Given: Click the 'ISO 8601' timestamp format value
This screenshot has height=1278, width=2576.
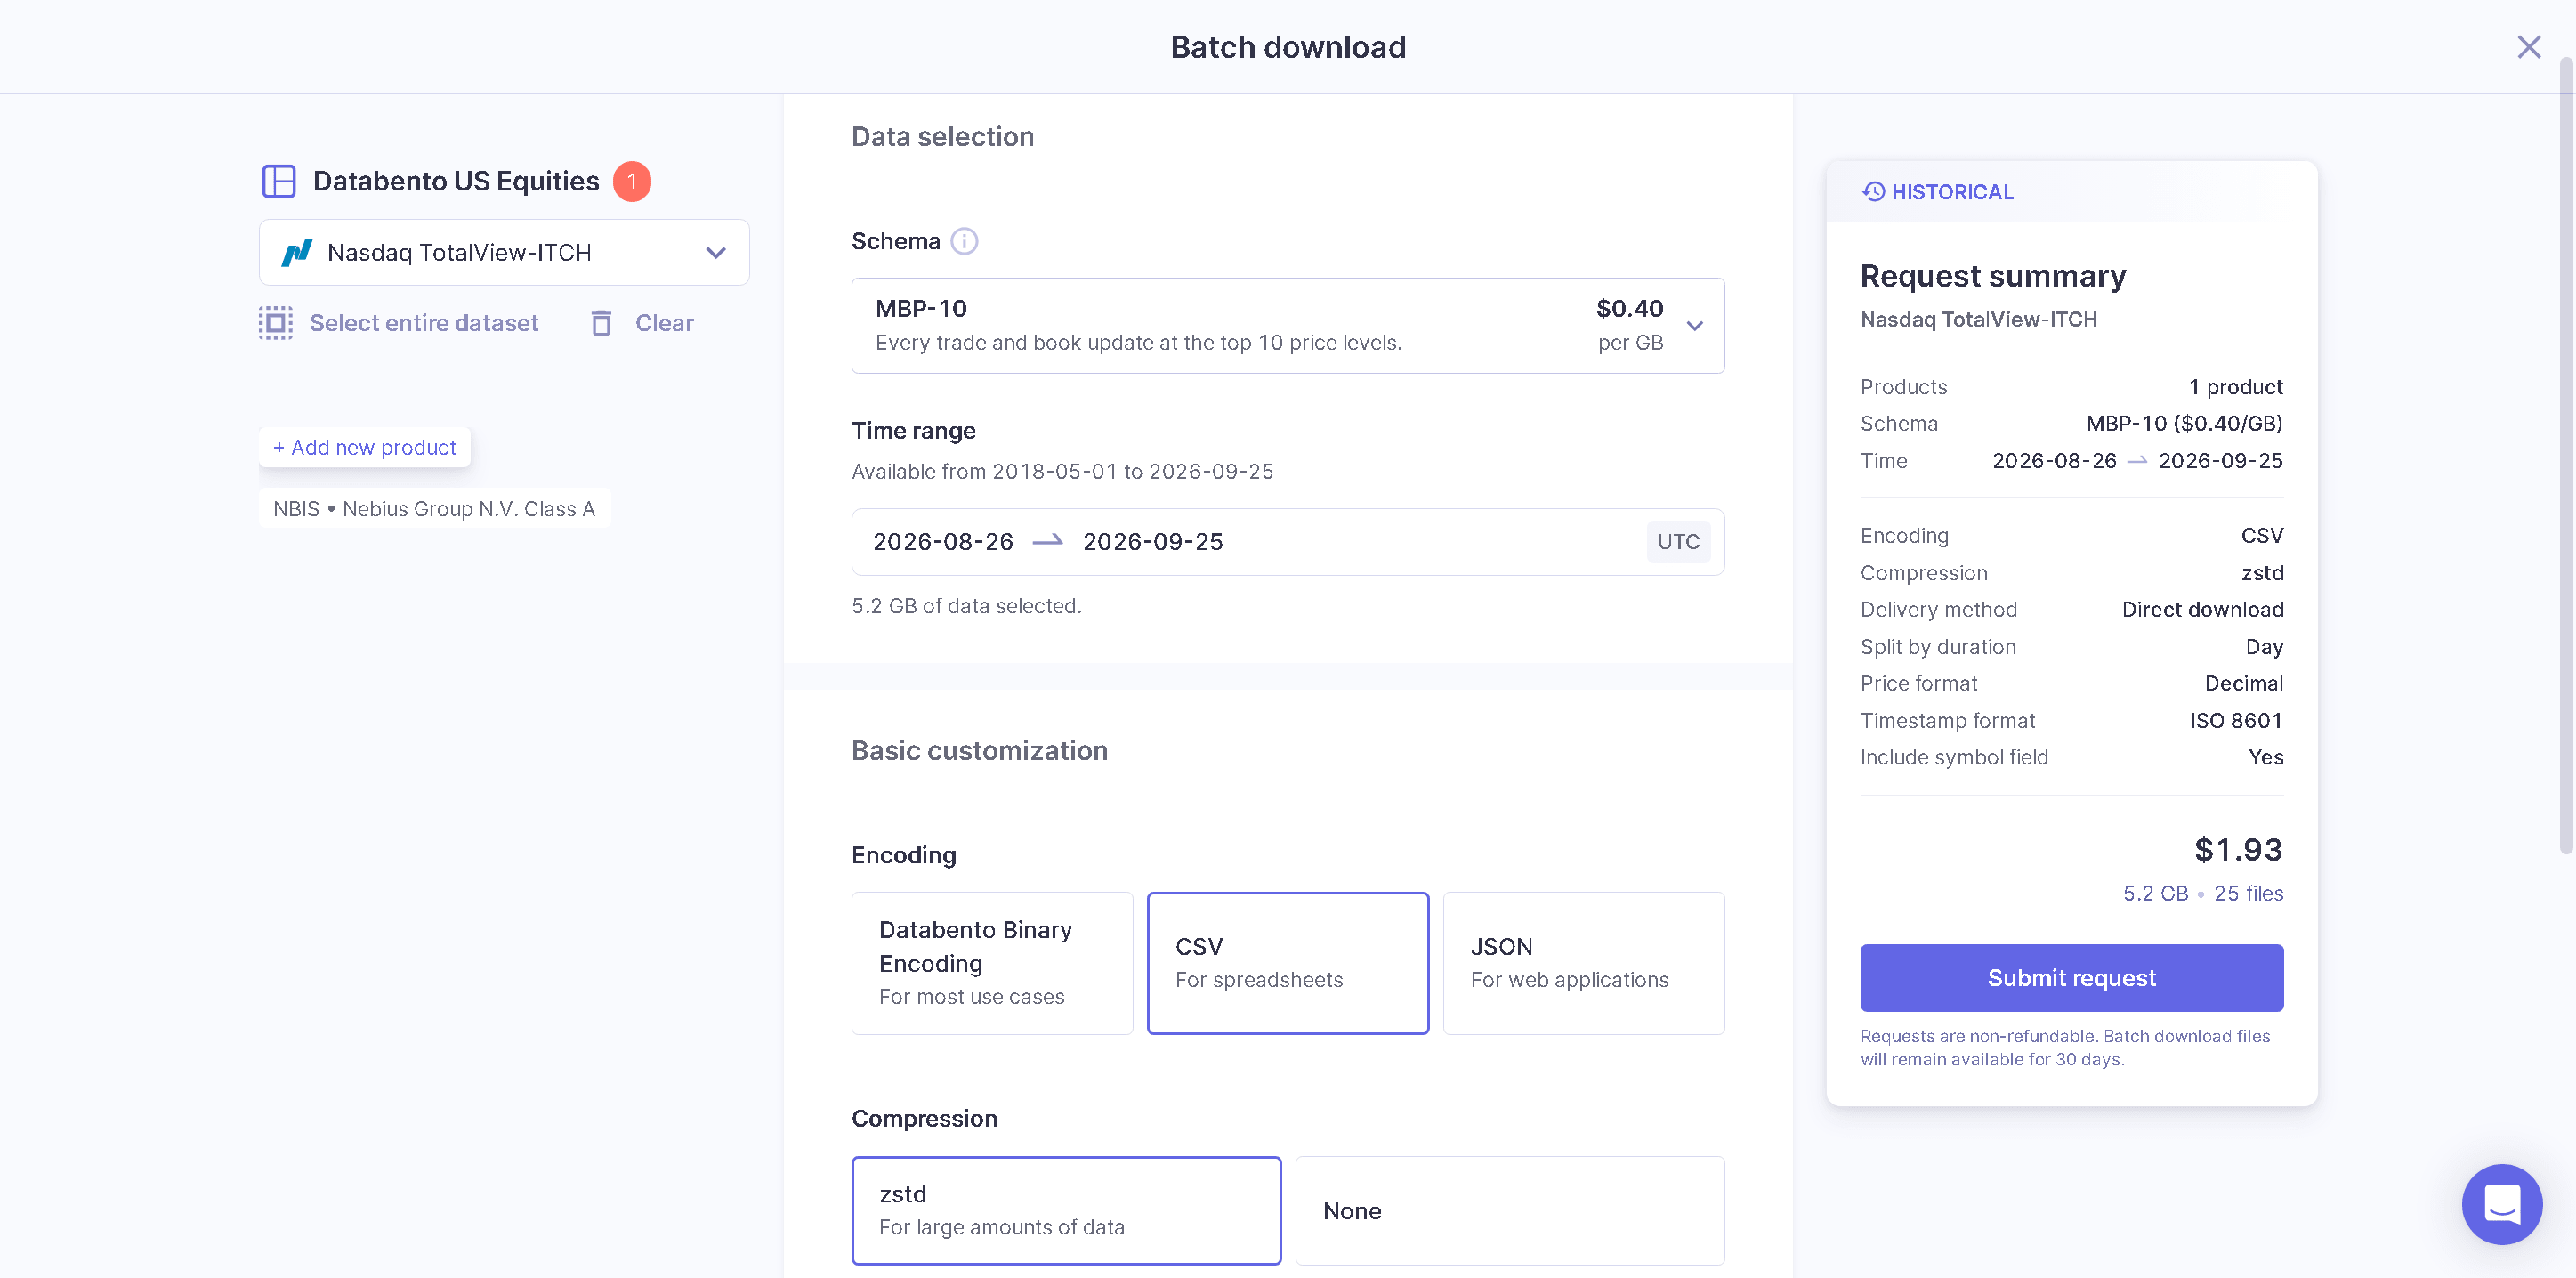Looking at the screenshot, I should (2236, 720).
